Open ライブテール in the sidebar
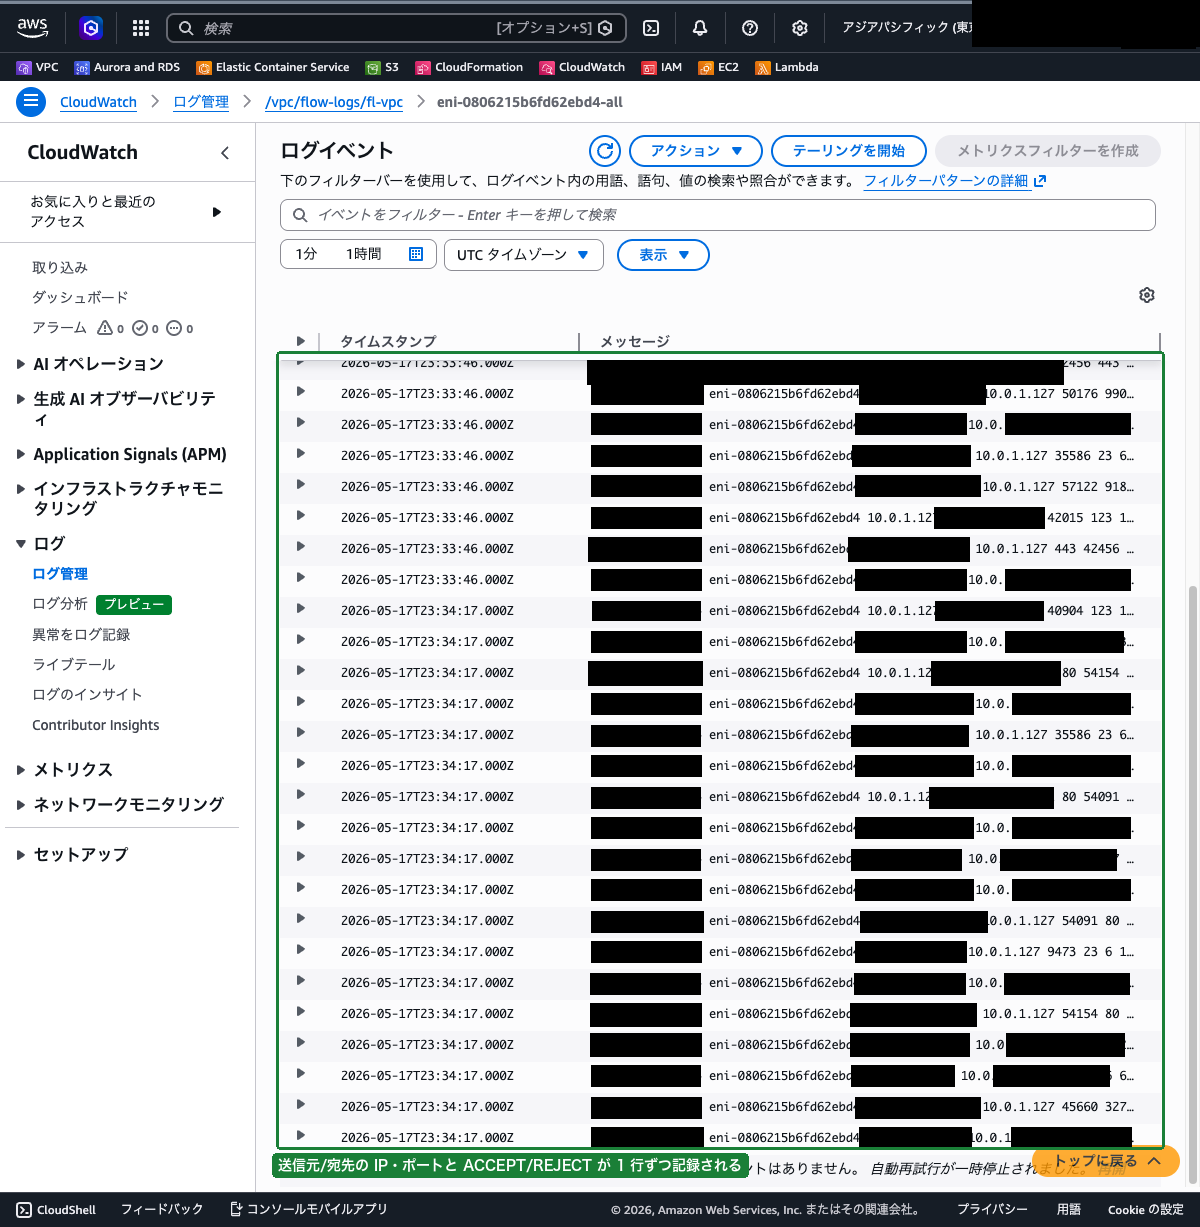The width and height of the screenshot is (1200, 1227). (x=74, y=665)
